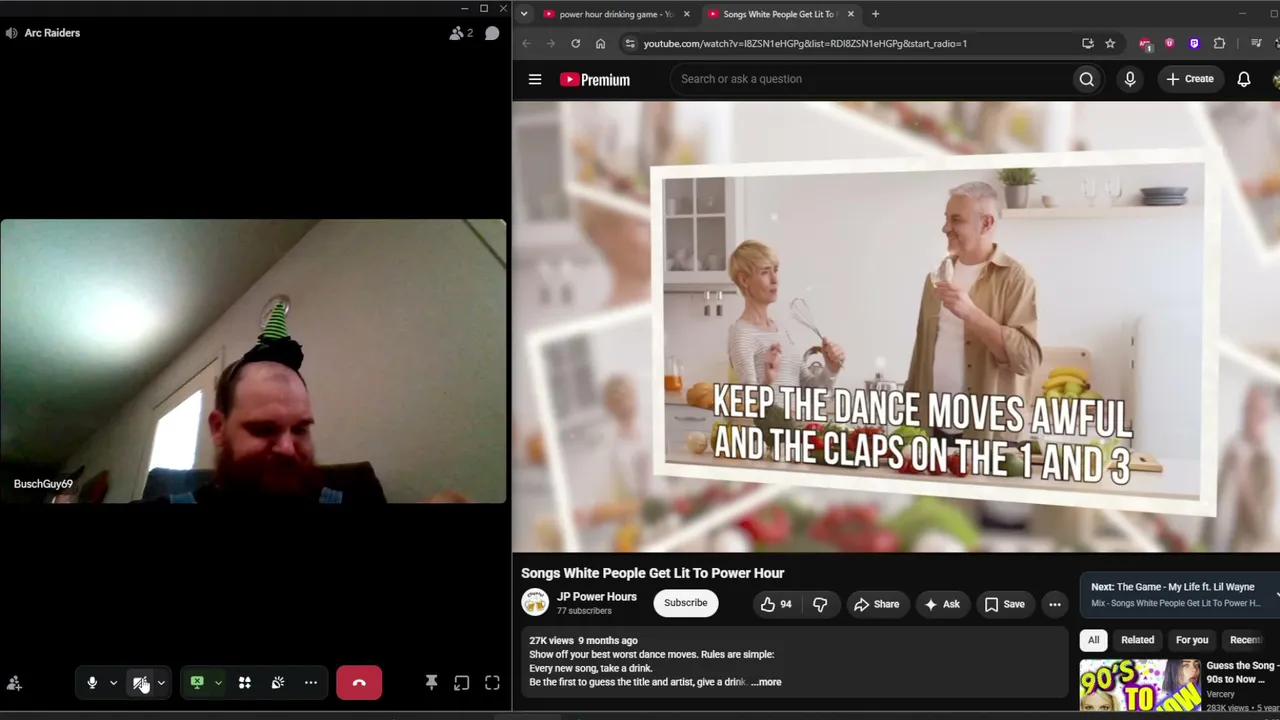Dislike the video
The image size is (1280, 720).
(820, 604)
